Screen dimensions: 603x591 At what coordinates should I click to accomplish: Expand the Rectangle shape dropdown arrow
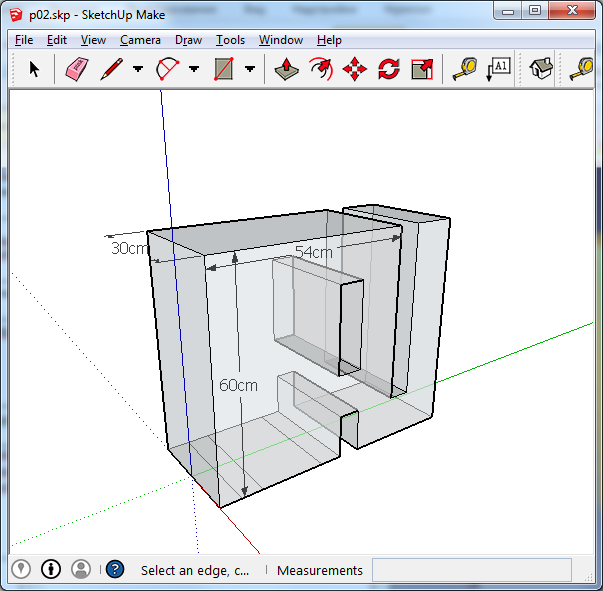(x=250, y=70)
